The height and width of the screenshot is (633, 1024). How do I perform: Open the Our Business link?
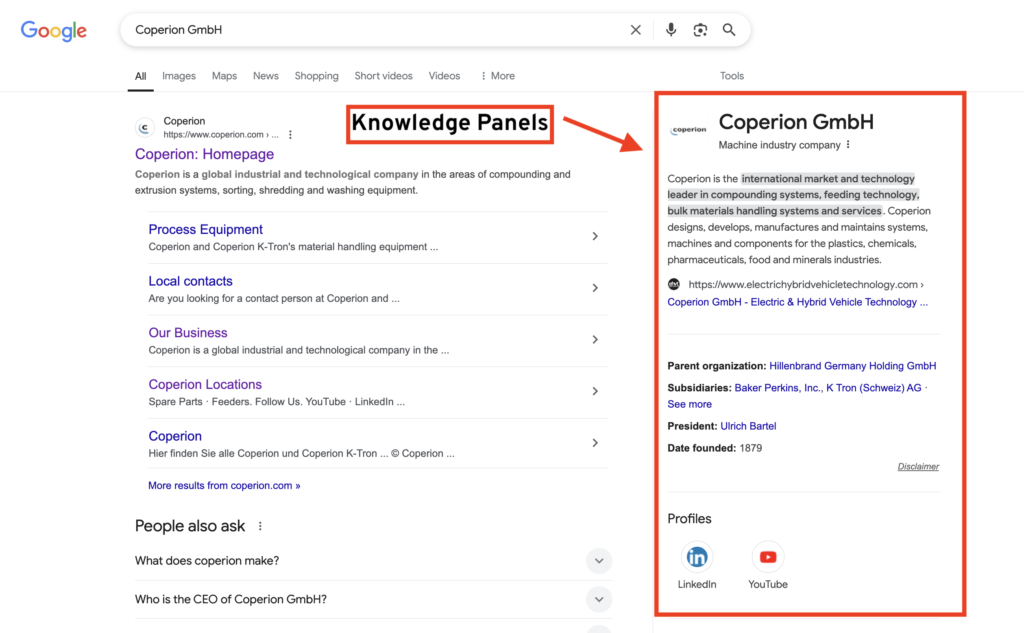click(x=187, y=333)
